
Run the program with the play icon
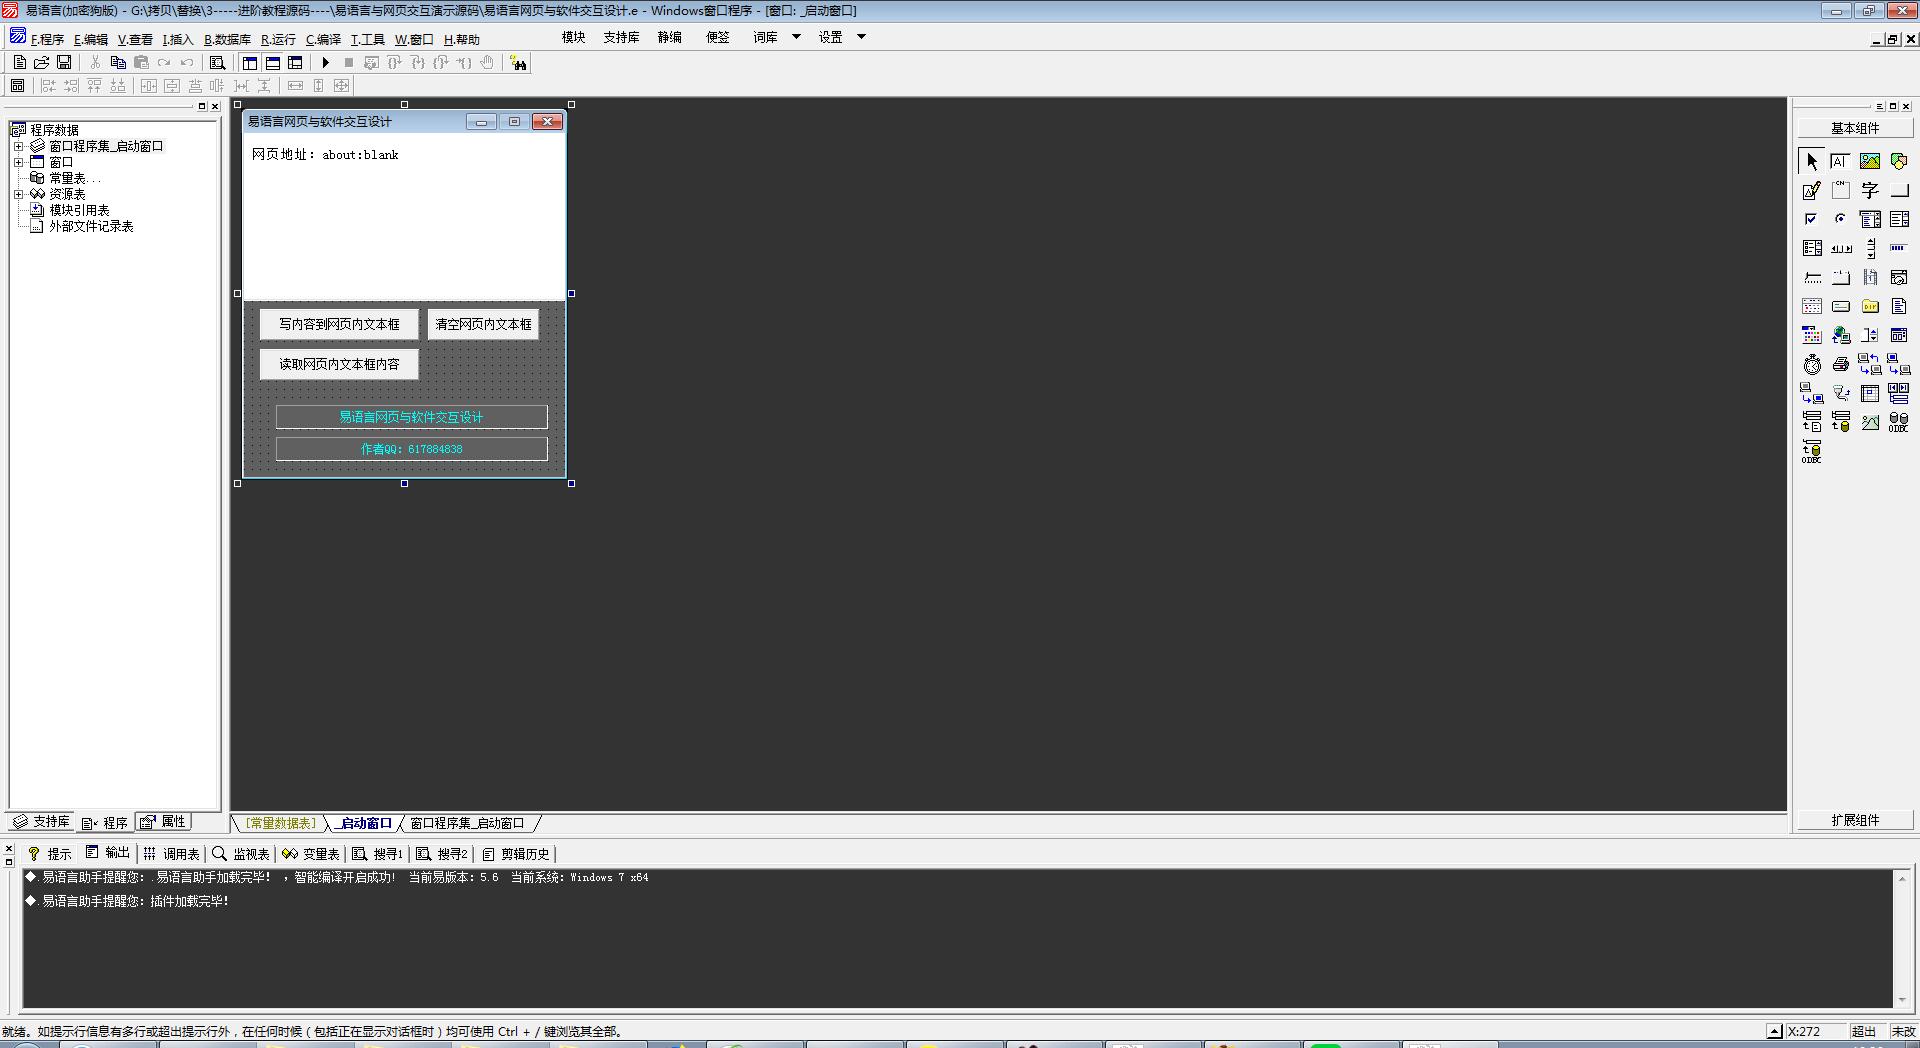(x=325, y=63)
